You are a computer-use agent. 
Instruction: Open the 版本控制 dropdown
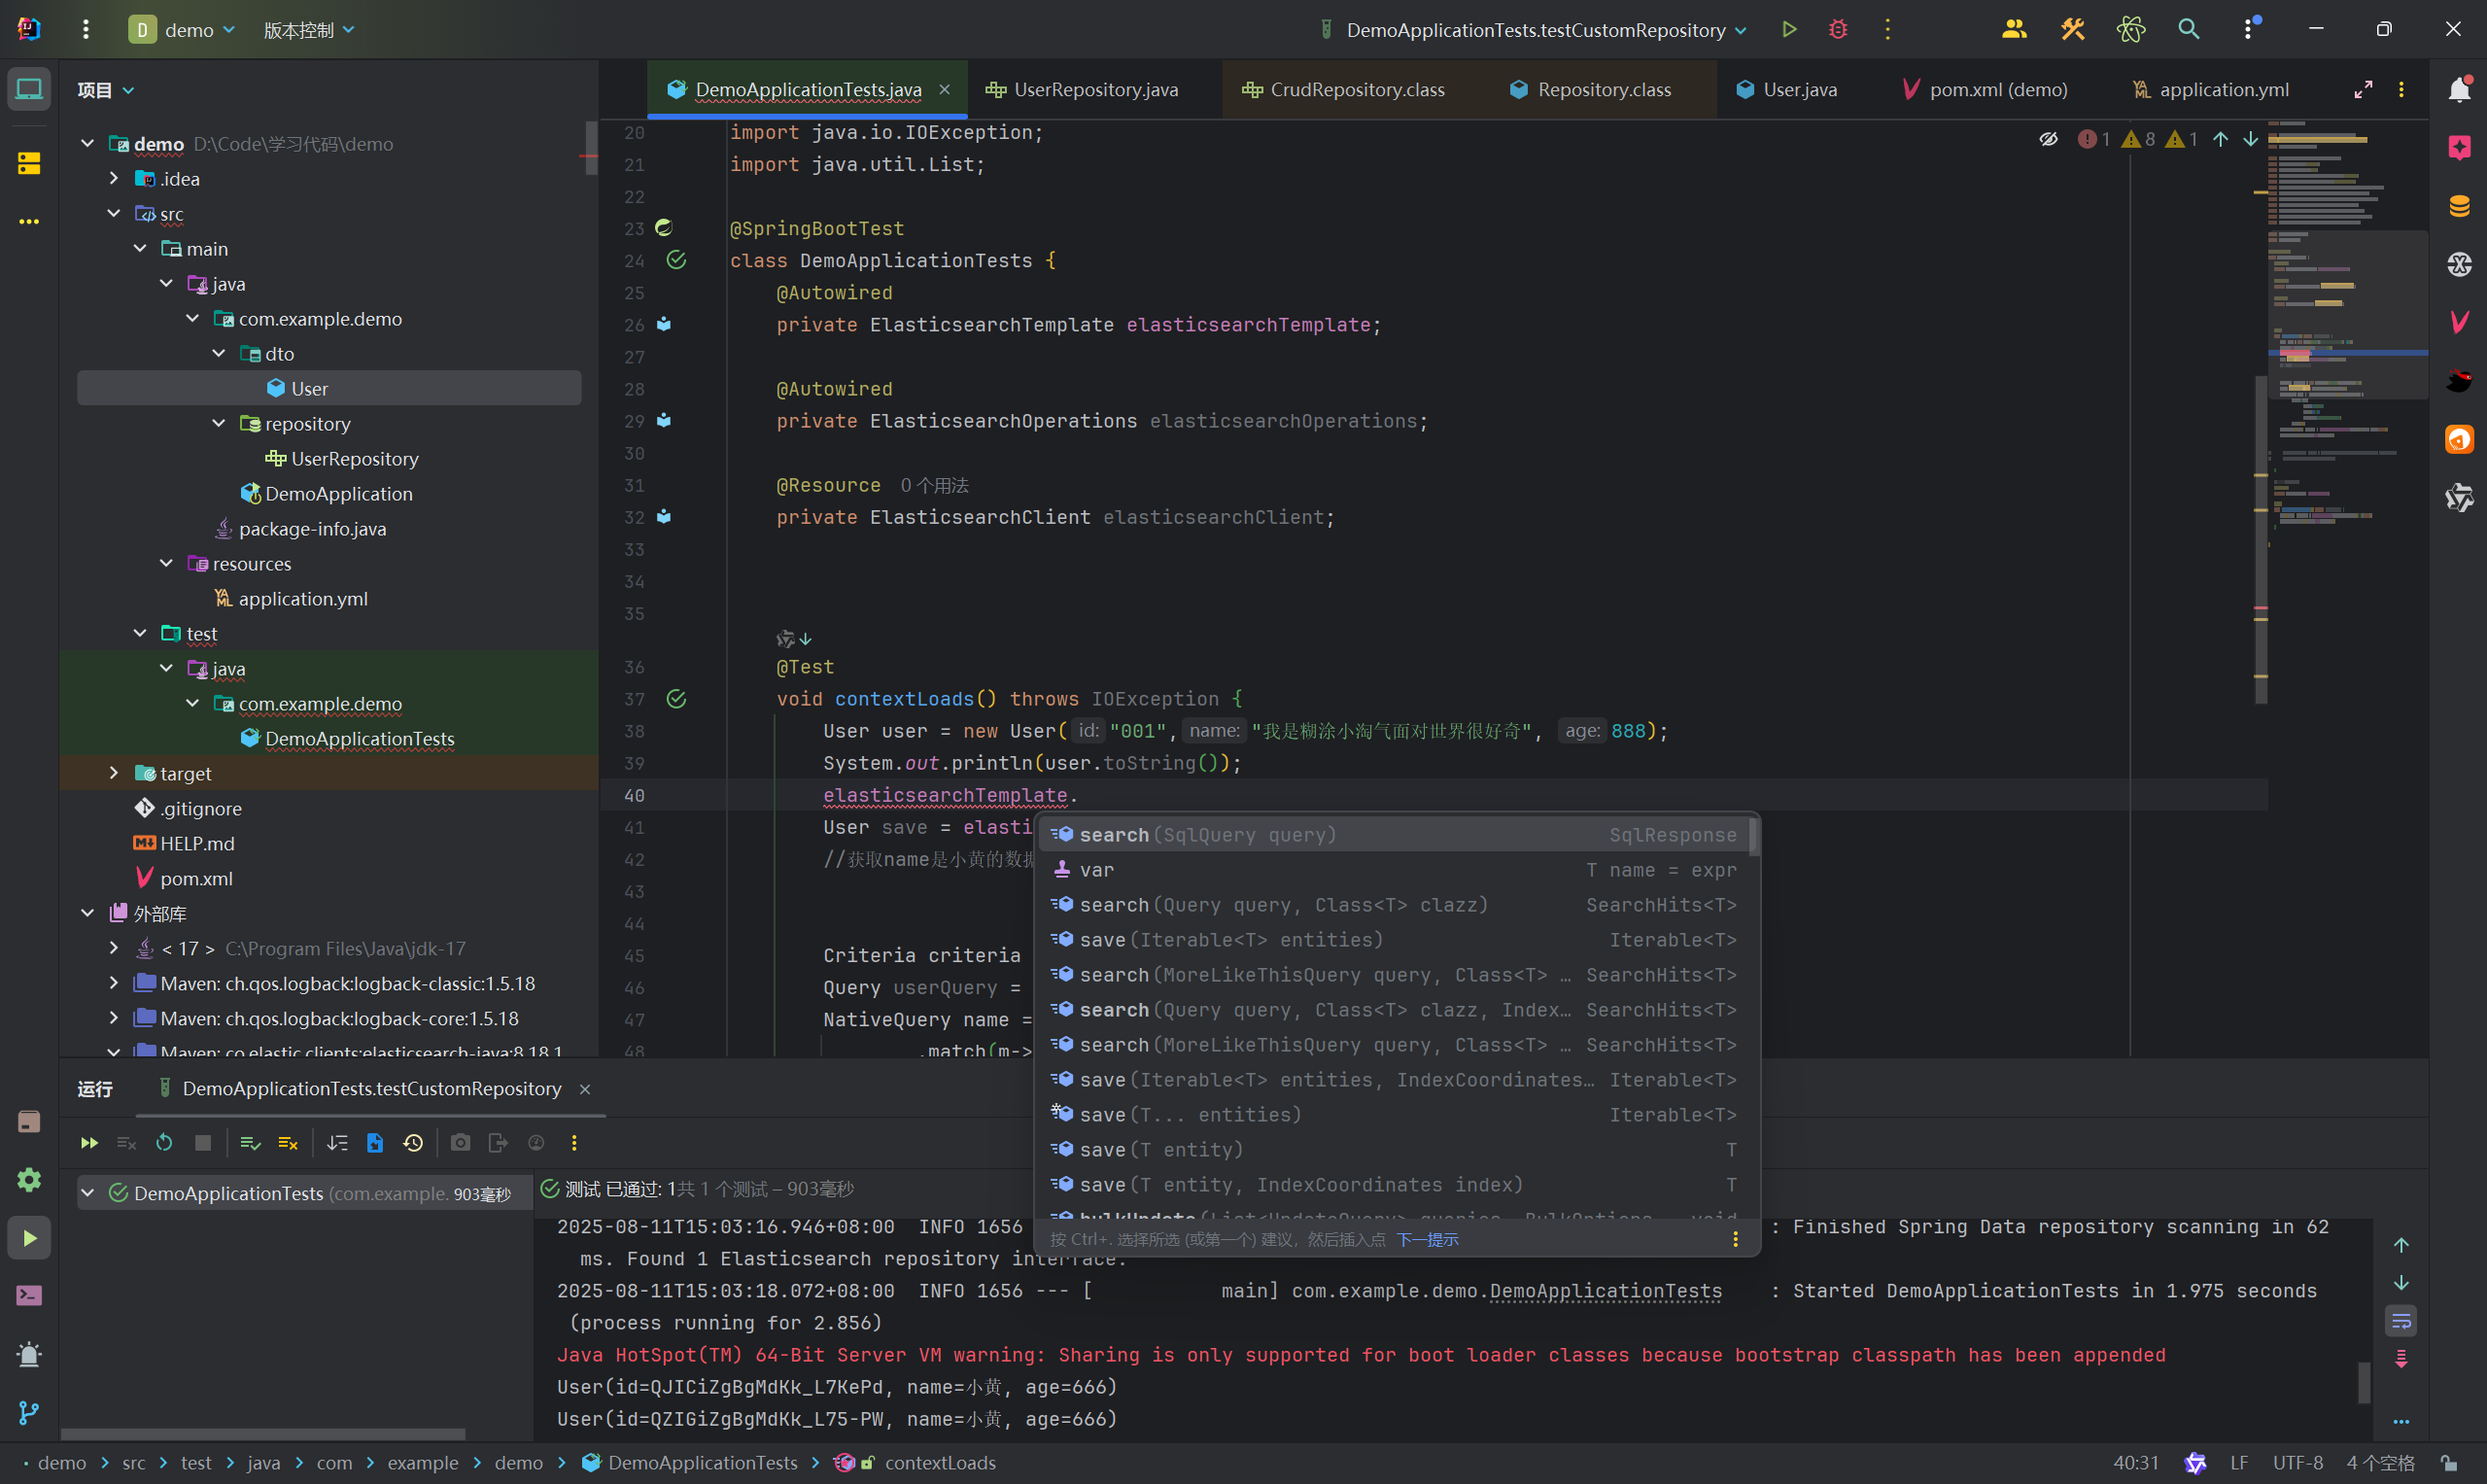(309, 30)
